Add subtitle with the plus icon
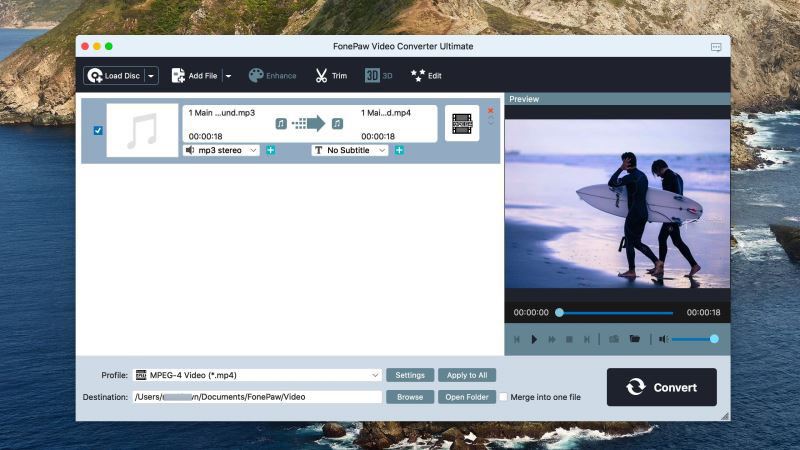Screen dimensions: 800x450 pos(399,150)
